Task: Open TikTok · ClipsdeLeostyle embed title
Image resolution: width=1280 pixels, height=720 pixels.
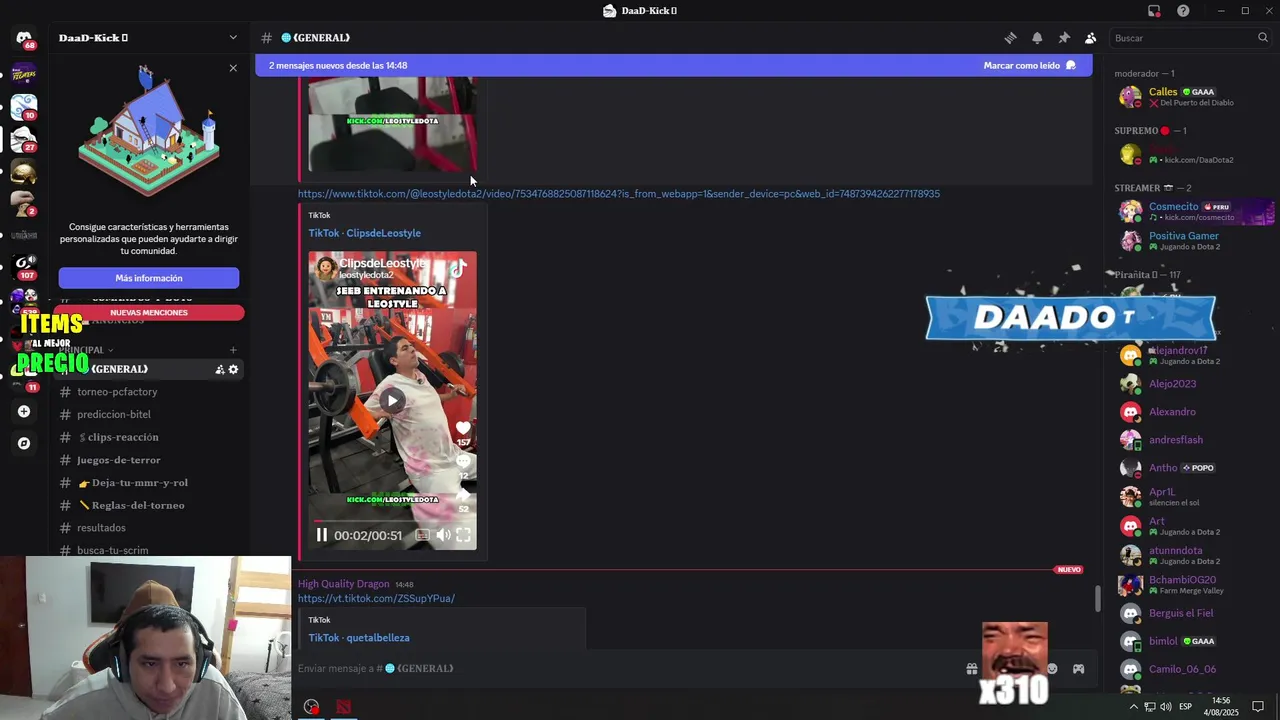Action: pos(364,233)
